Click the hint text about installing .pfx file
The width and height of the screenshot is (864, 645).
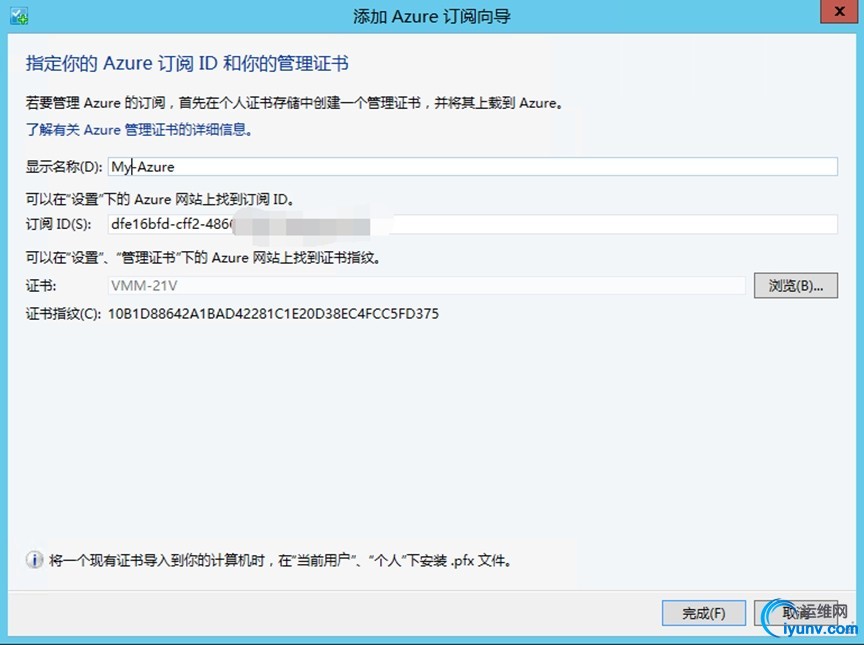[281, 561]
